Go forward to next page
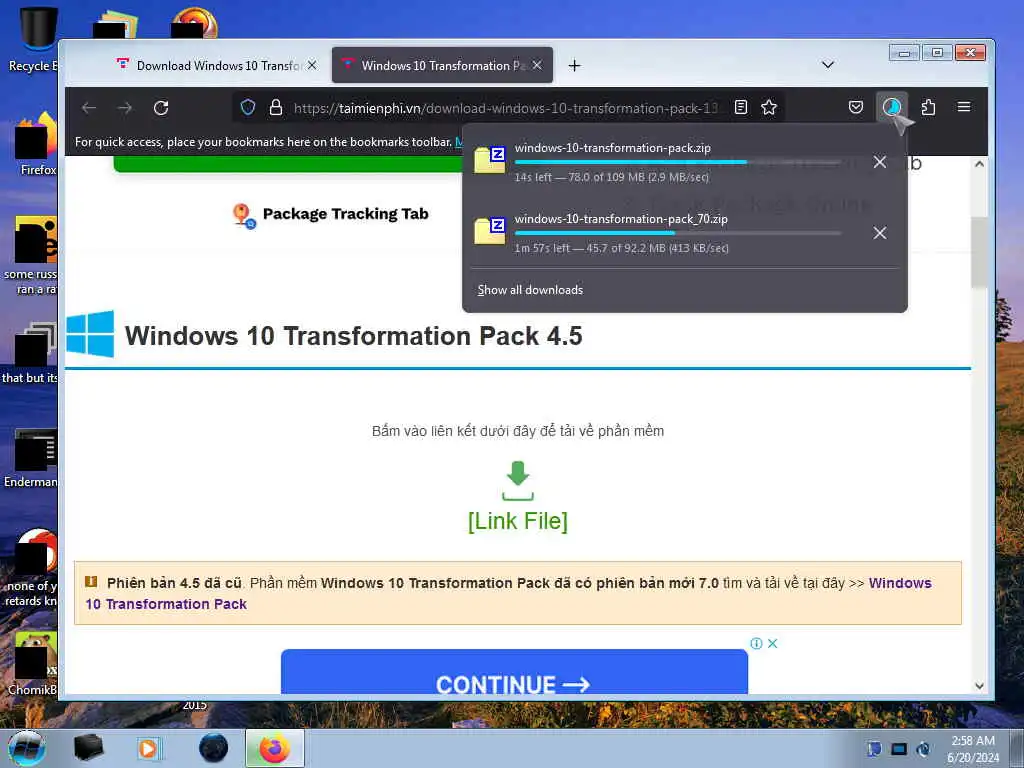The height and width of the screenshot is (768, 1024). pyautogui.click(x=125, y=108)
